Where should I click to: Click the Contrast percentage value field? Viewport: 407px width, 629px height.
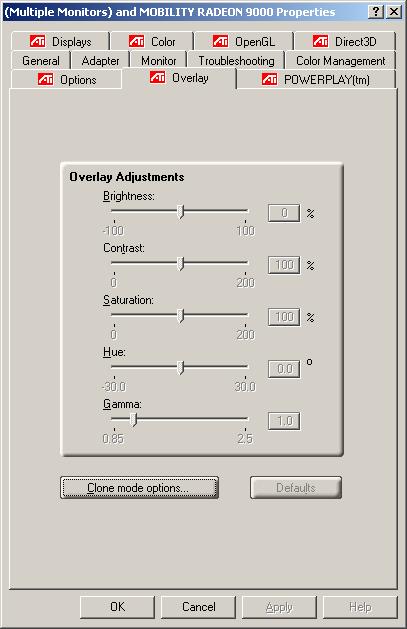[284, 265]
